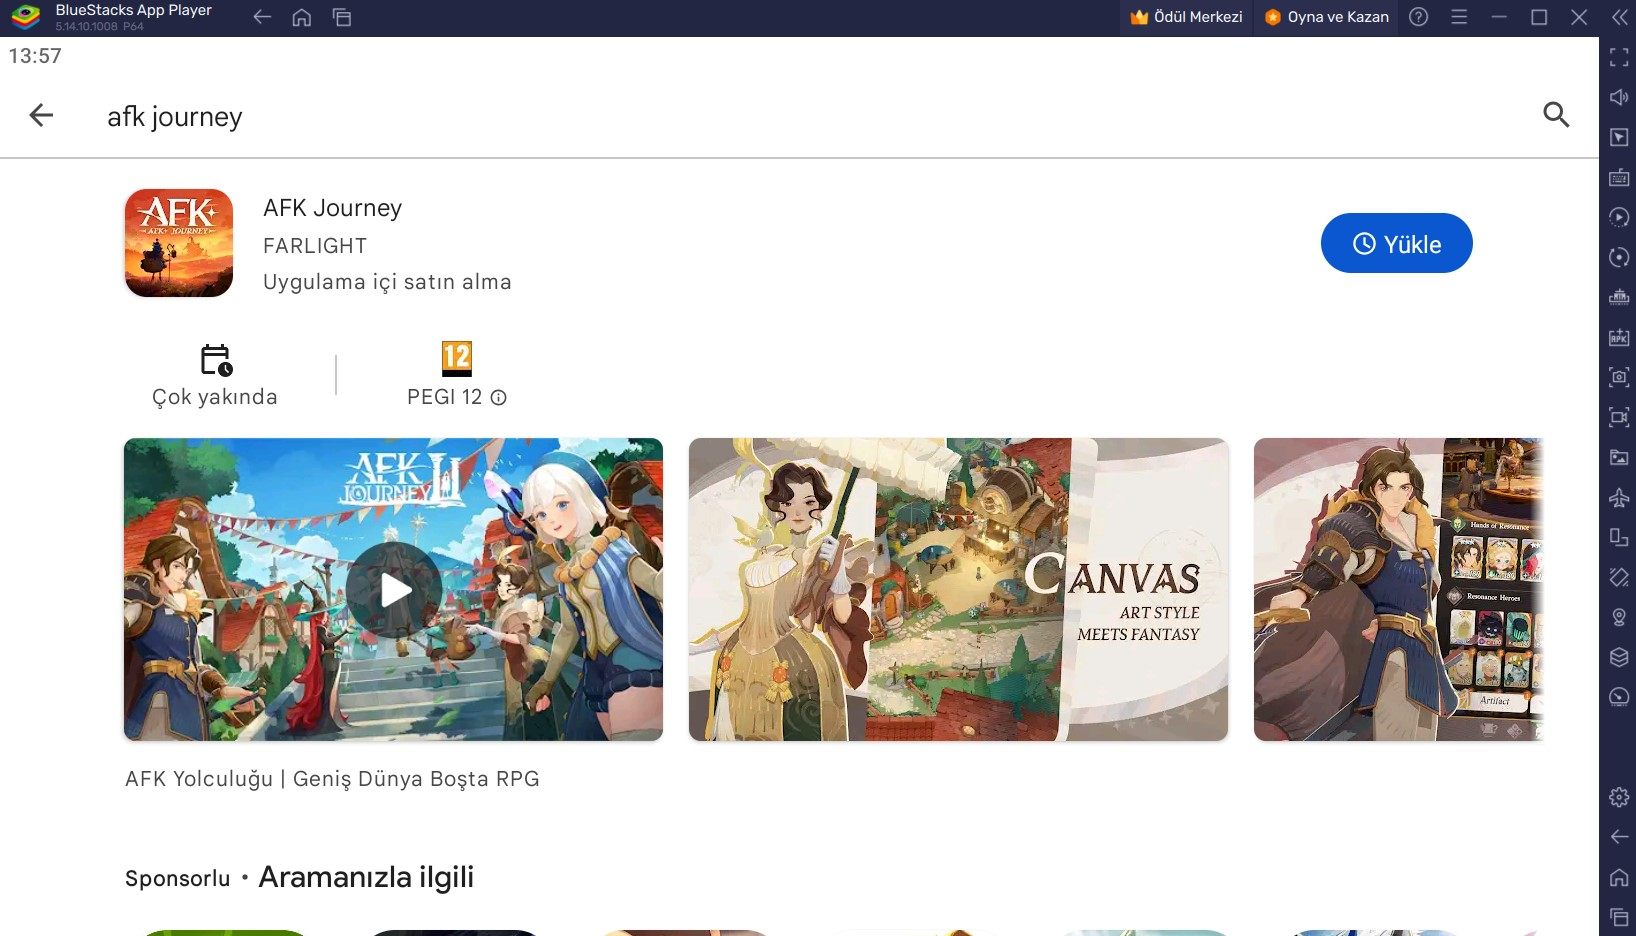
Task: Collapse the sidebar with the double-chevron arrow
Action: [1620, 17]
